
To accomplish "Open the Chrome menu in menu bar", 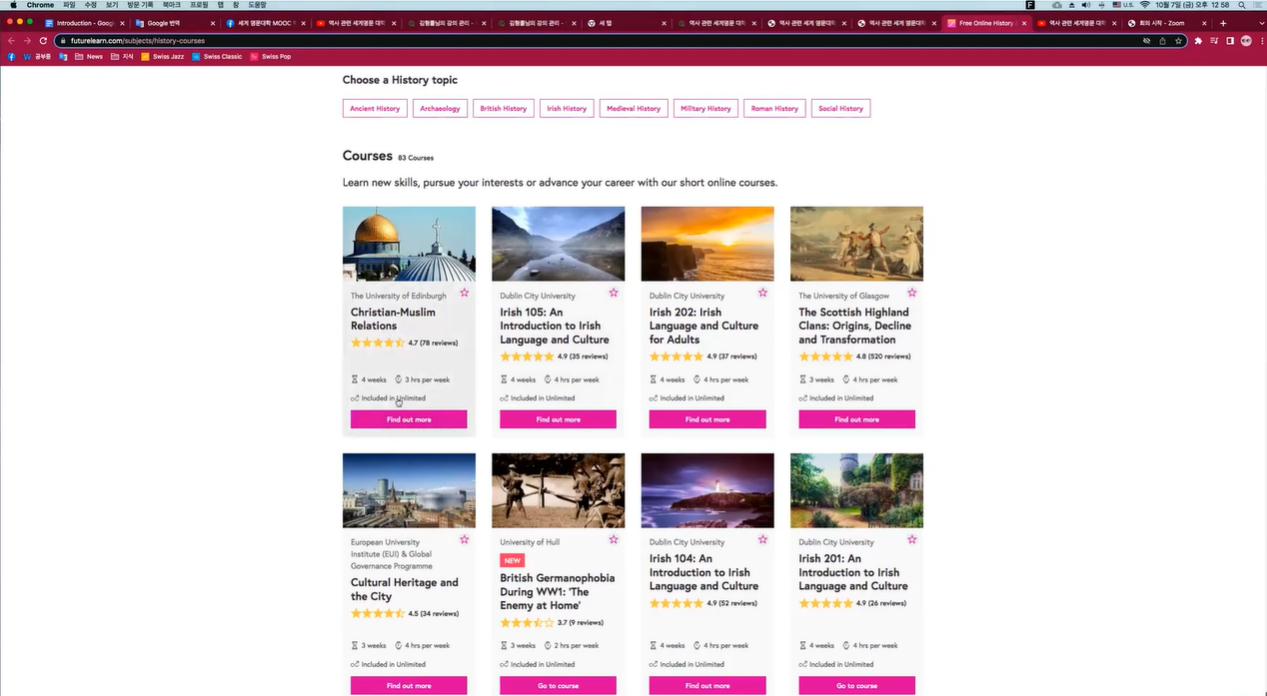I will (x=40, y=5).
